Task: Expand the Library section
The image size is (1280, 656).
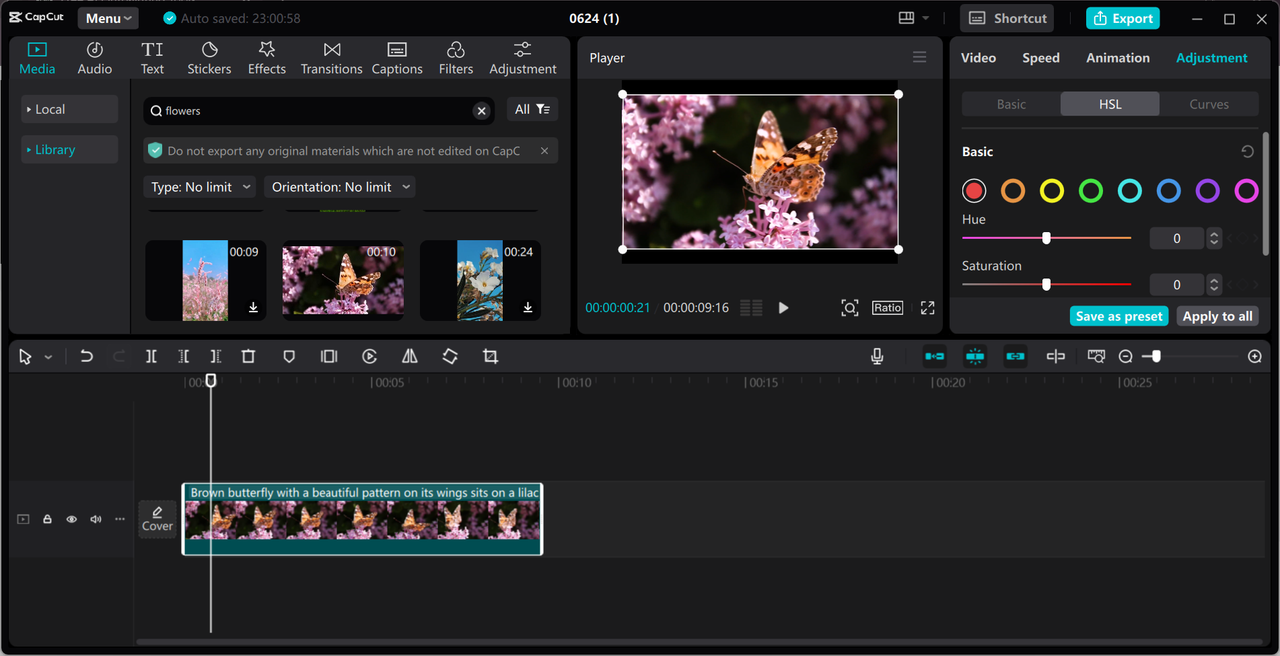Action: click(70, 150)
